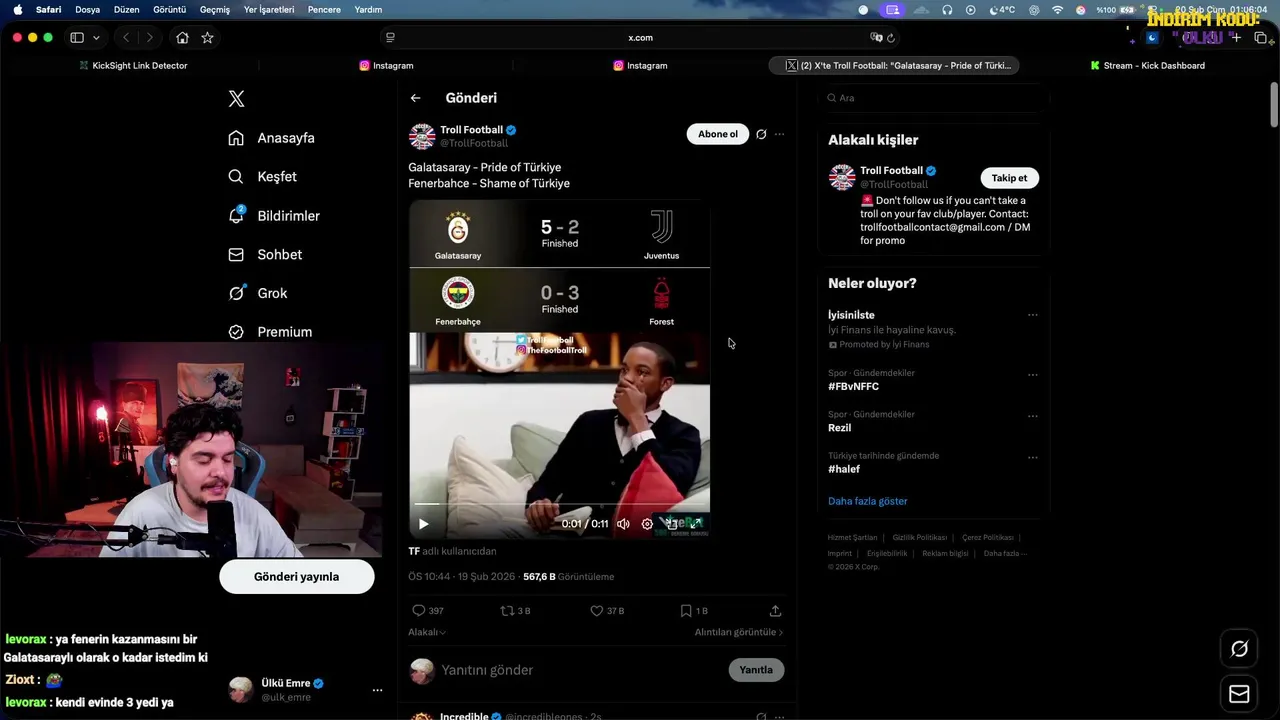Image resolution: width=1280 pixels, height=720 pixels.
Task: Open Görüntü menu in menu bar
Action: [169, 9]
